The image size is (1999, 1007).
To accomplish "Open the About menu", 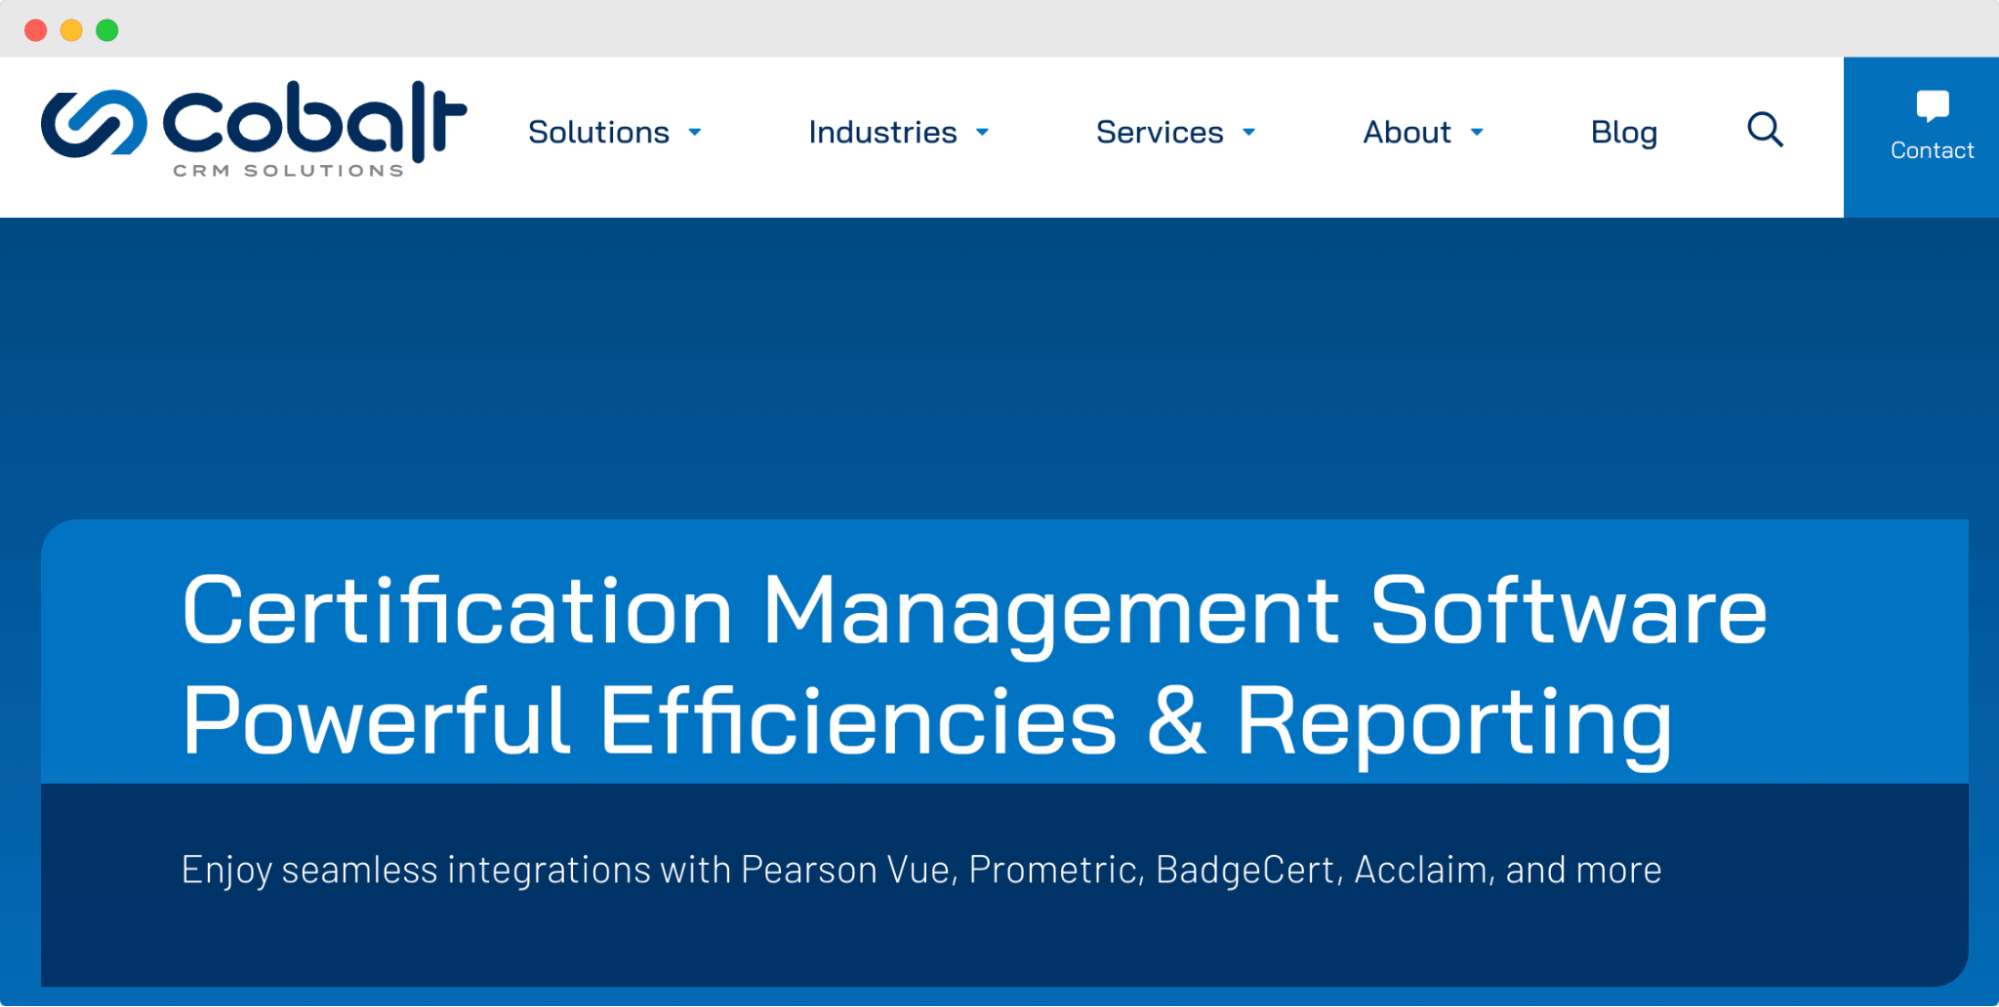I will 1406,132.
